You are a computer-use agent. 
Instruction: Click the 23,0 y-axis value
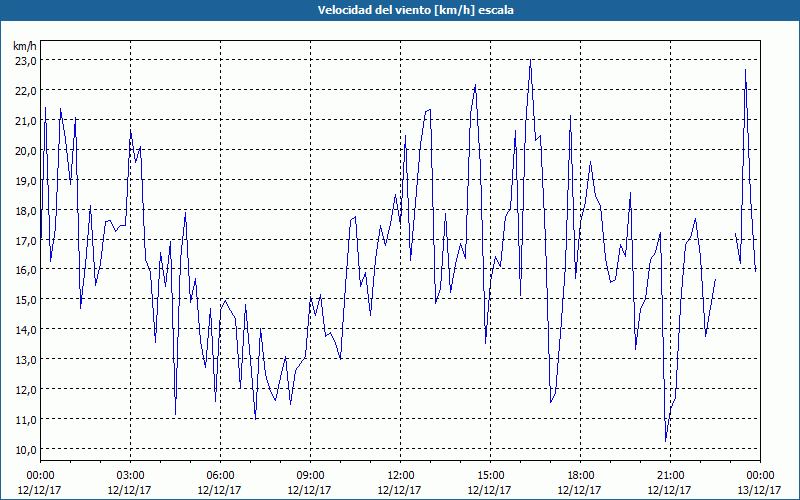point(25,61)
